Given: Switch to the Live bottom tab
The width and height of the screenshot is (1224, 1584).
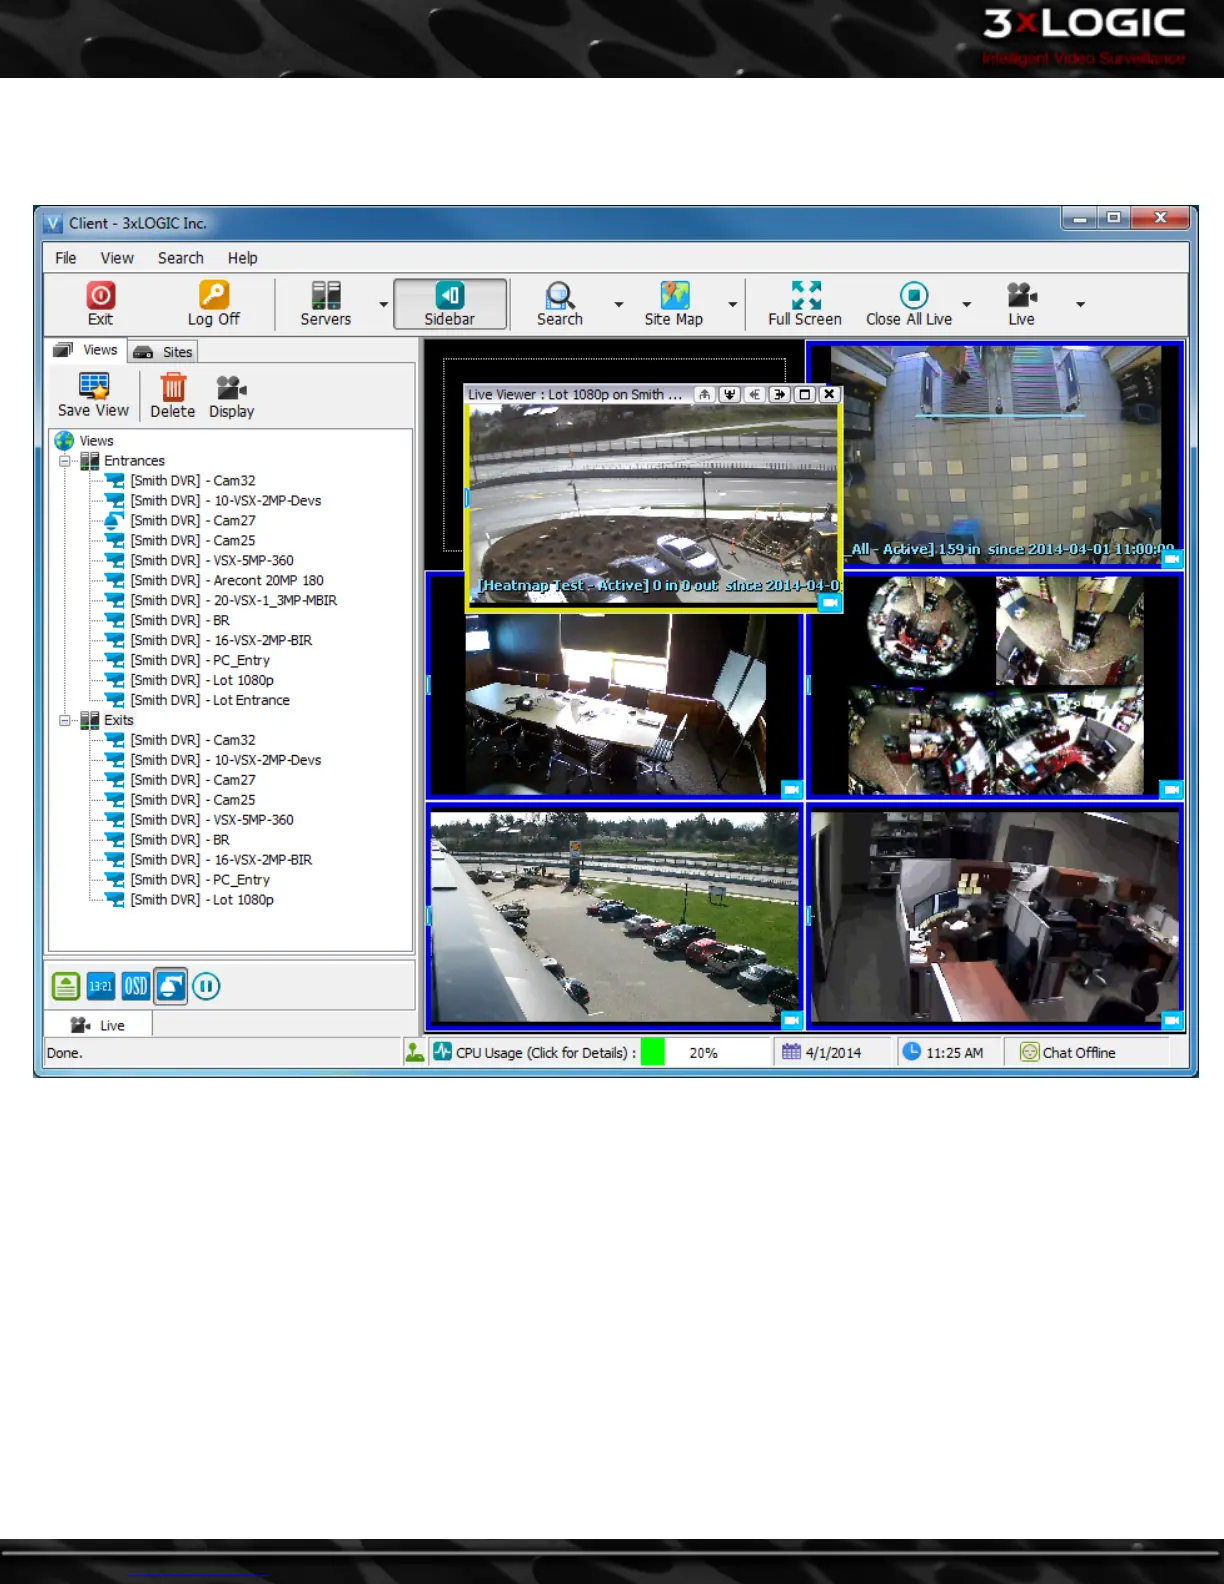Looking at the screenshot, I should point(98,1025).
